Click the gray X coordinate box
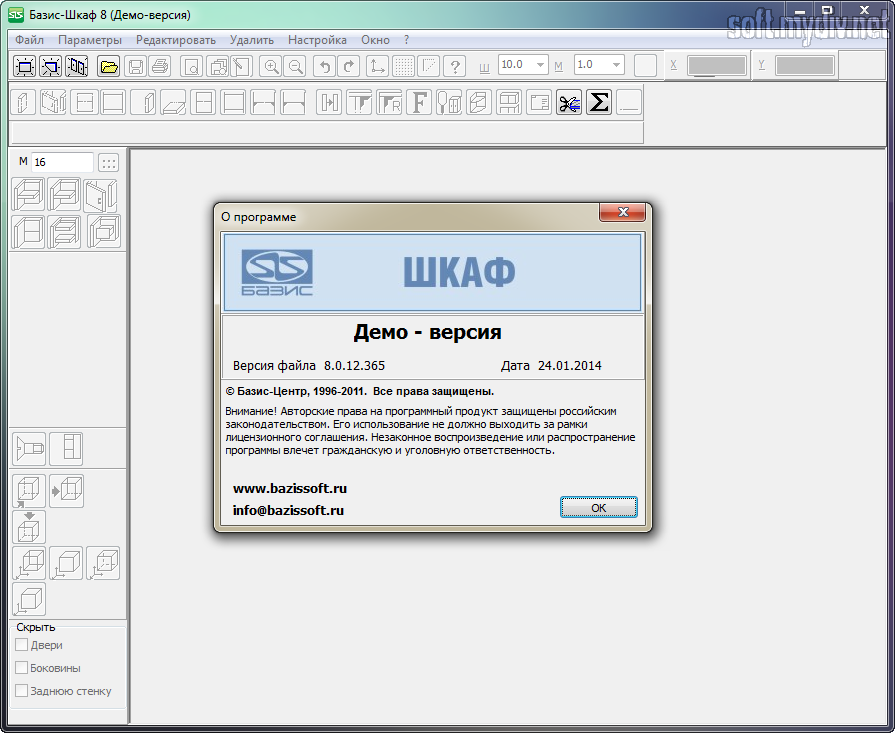 (x=716, y=65)
